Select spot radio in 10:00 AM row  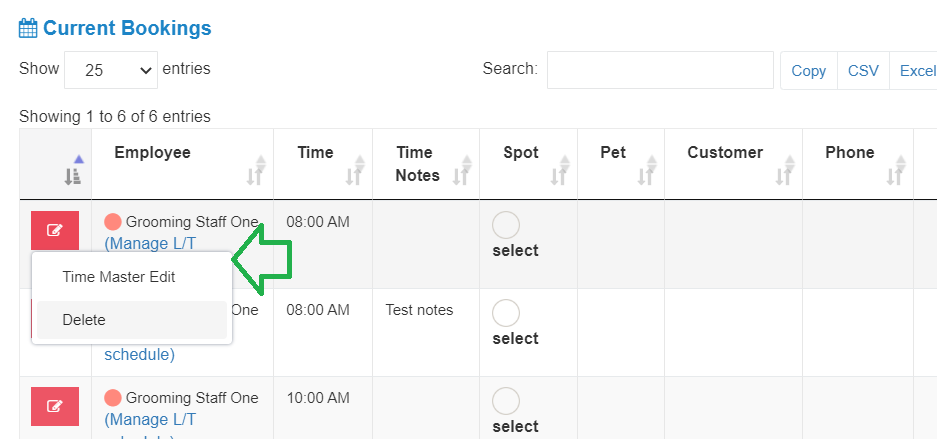[x=506, y=401]
